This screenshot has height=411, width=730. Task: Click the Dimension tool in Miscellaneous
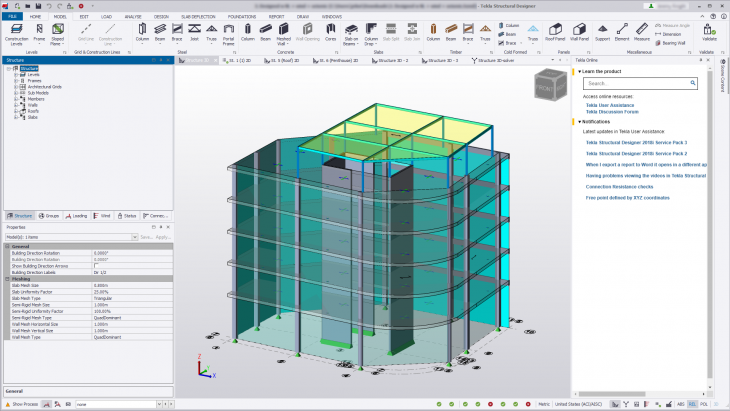[x=668, y=34]
